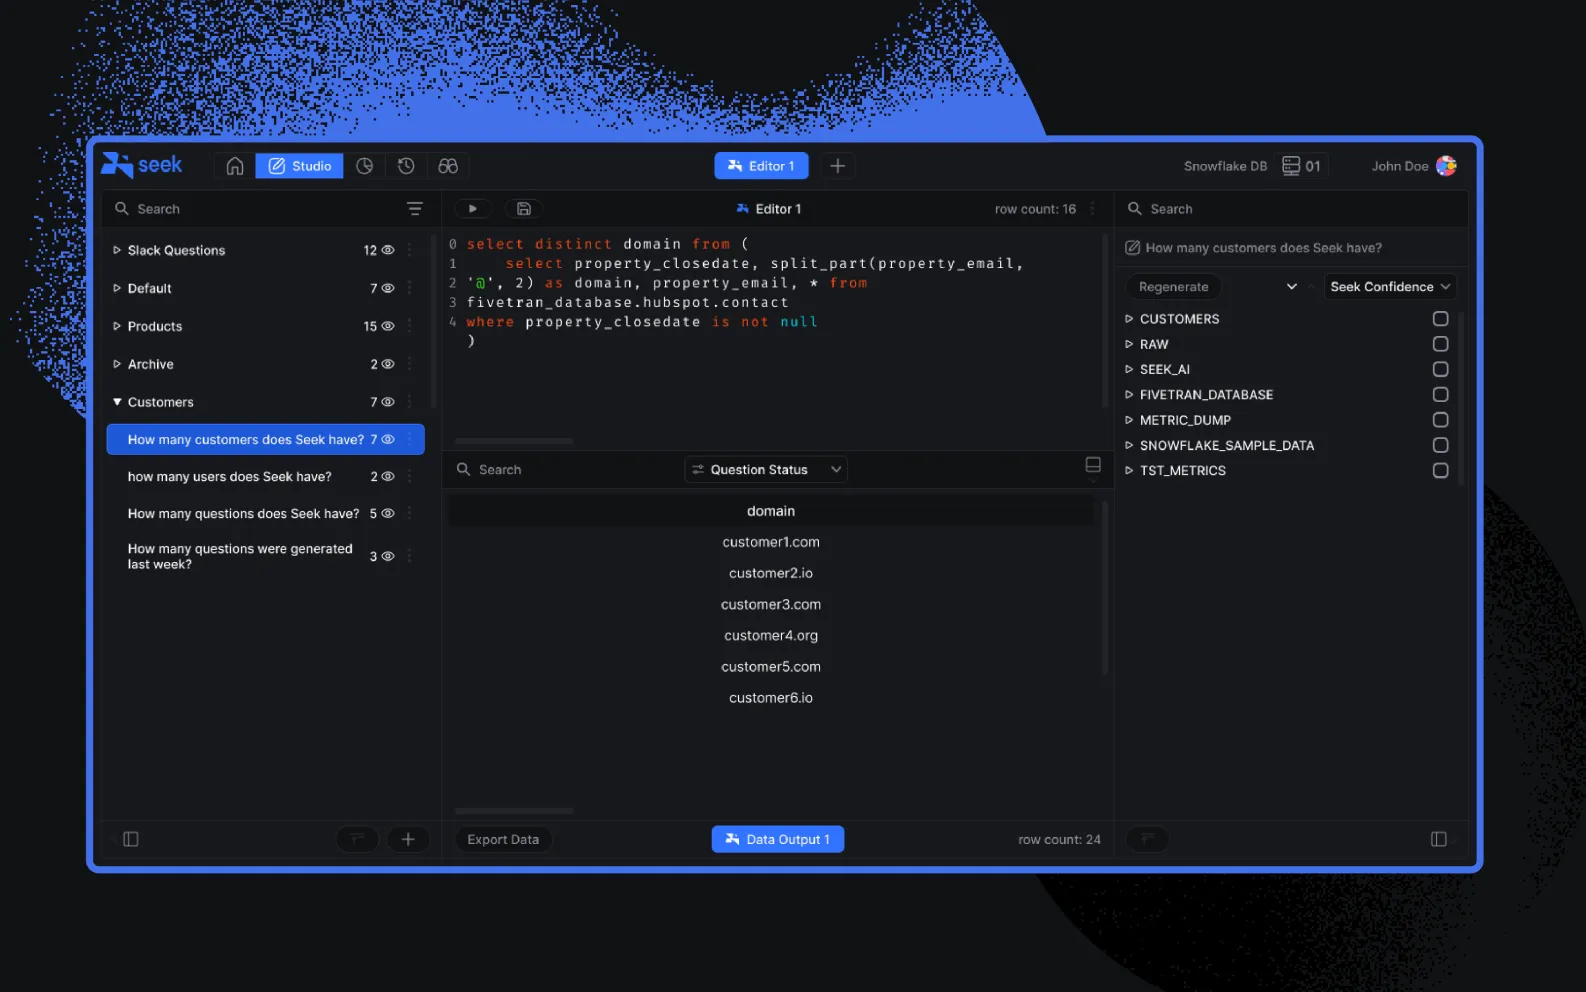Edit the question title with pencil icon
This screenshot has width=1586, height=992.
(x=1132, y=248)
